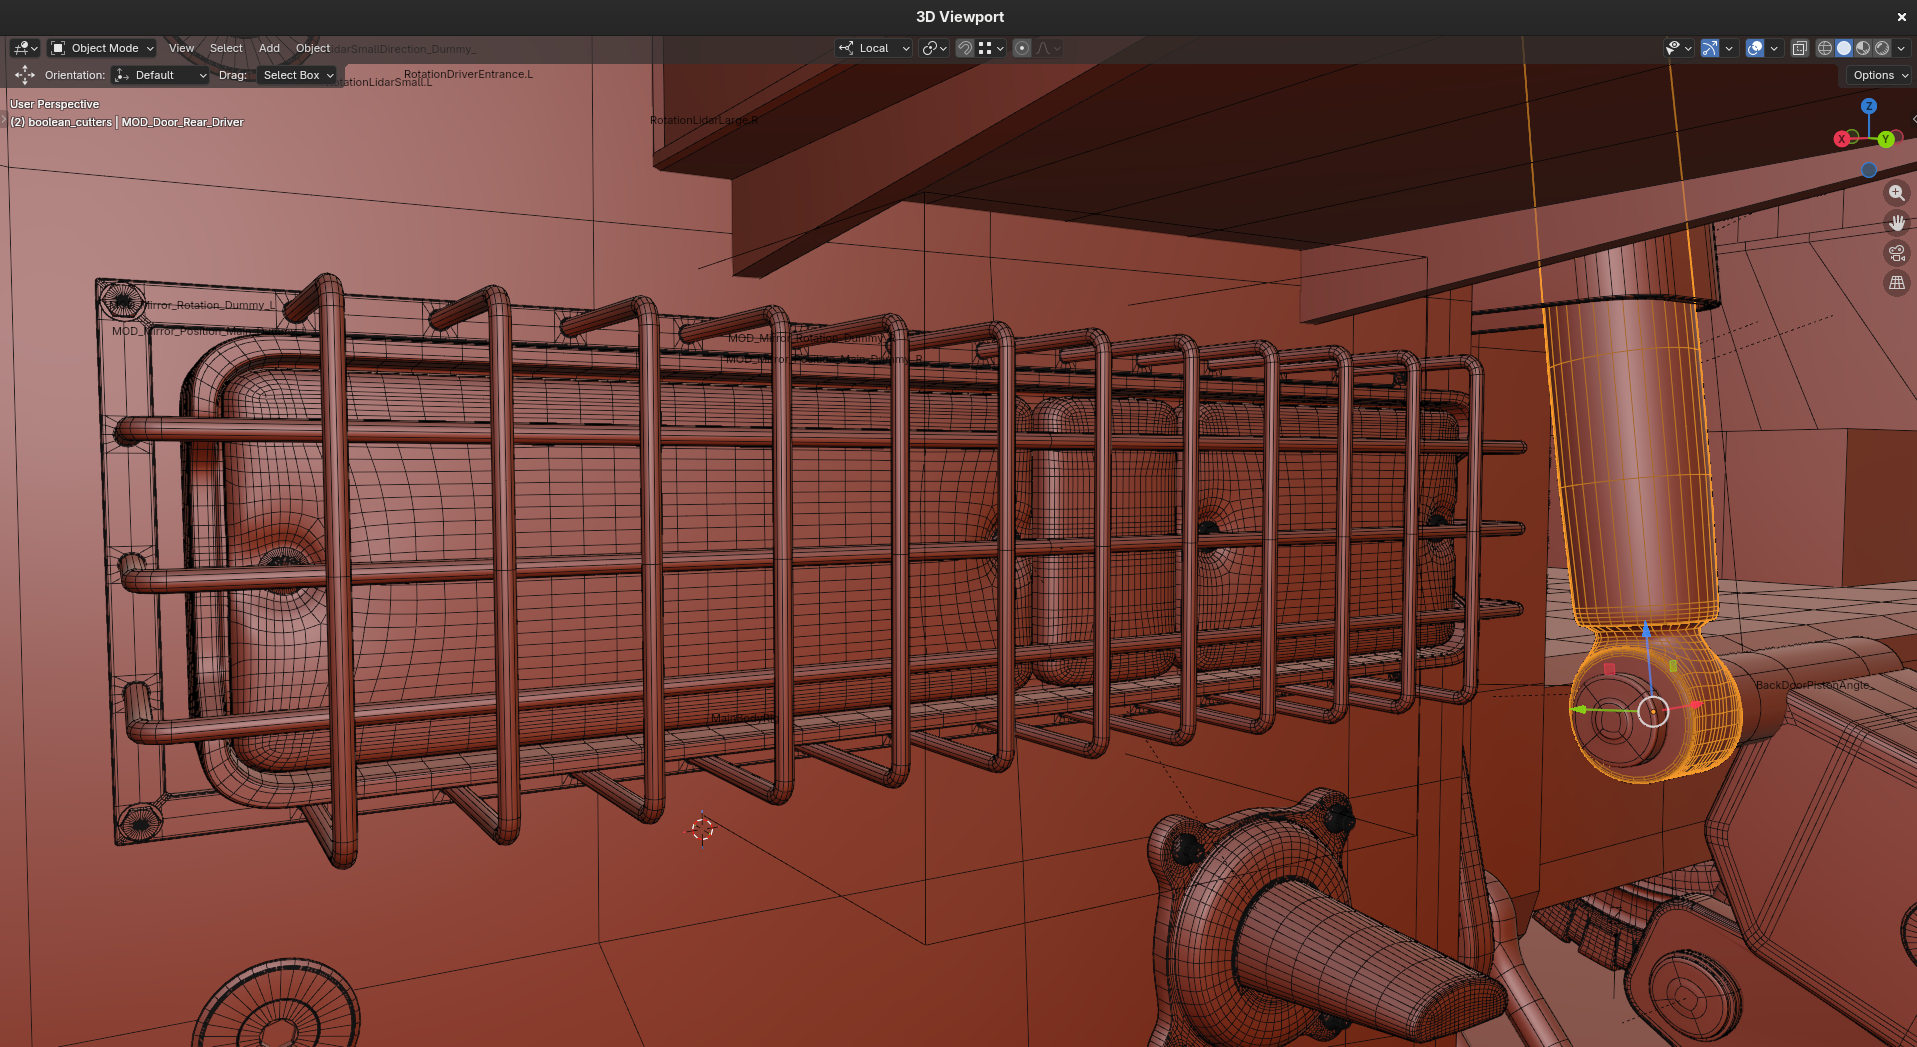Open the Orientation Default dropdown

[x=161, y=75]
